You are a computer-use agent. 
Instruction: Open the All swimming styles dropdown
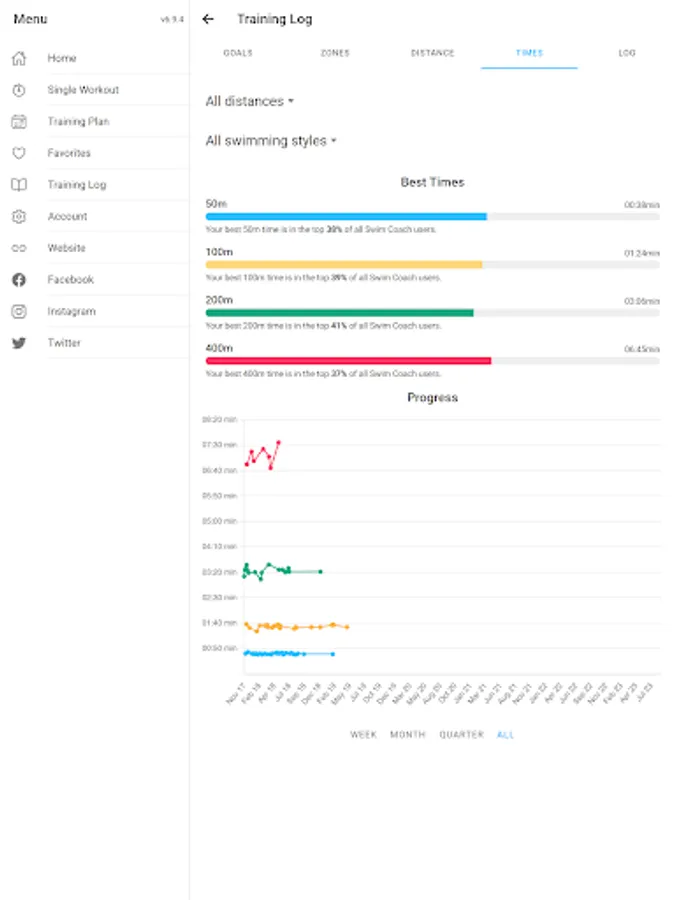click(x=271, y=141)
